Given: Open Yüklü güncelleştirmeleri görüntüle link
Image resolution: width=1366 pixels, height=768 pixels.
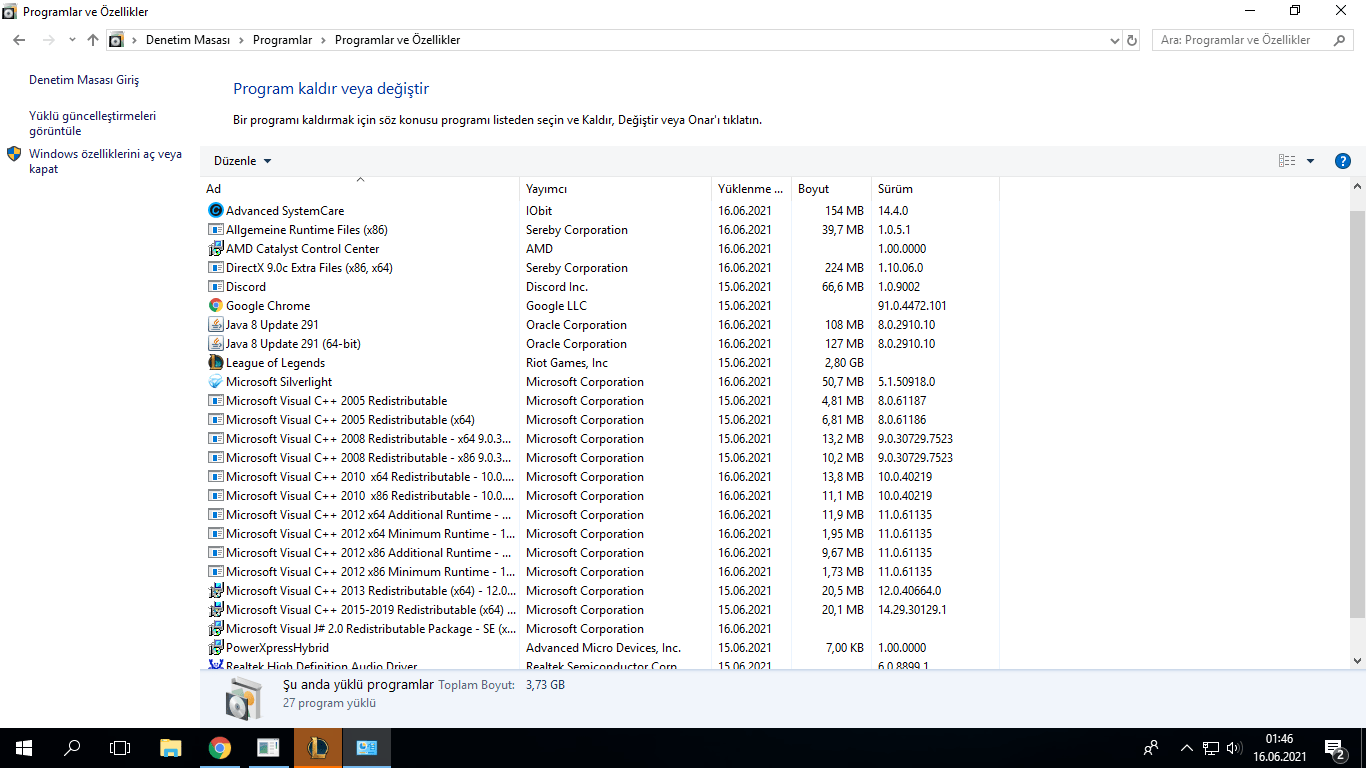Looking at the screenshot, I should (93, 123).
